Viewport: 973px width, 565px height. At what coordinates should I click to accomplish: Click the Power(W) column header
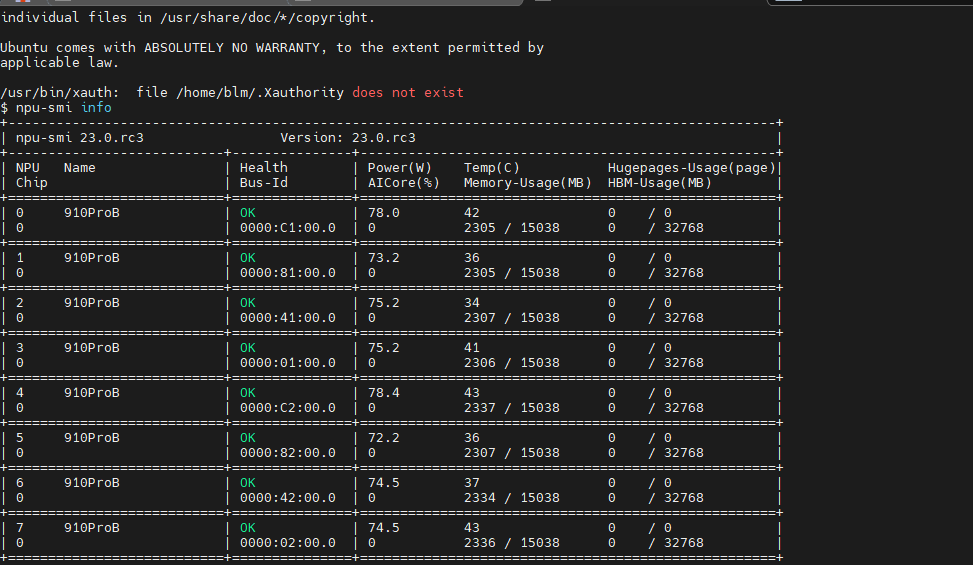[400, 167]
